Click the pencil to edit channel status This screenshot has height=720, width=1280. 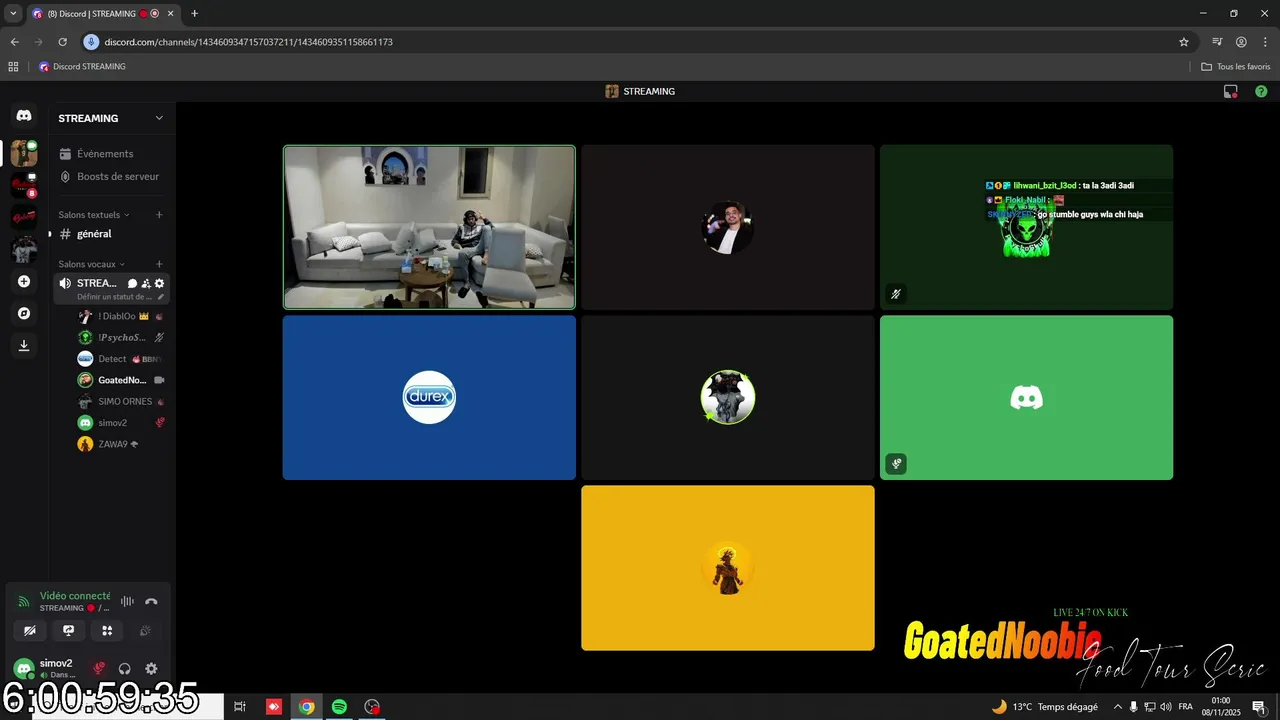tap(159, 297)
